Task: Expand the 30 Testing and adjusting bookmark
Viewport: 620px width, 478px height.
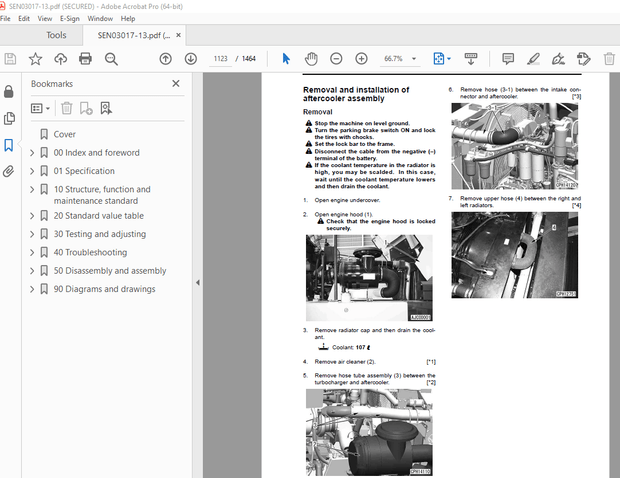Action: pyautogui.click(x=32, y=234)
